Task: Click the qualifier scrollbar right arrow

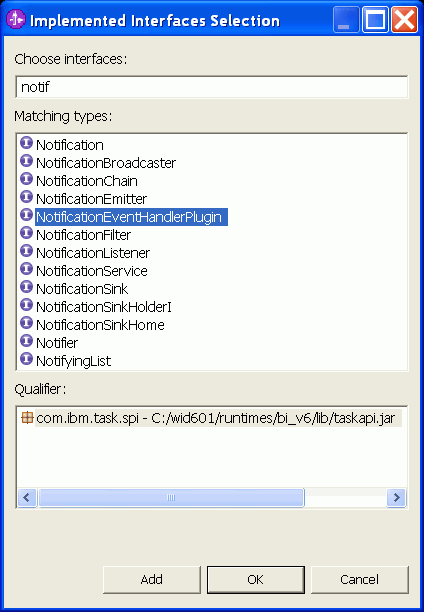Action: coord(397,498)
